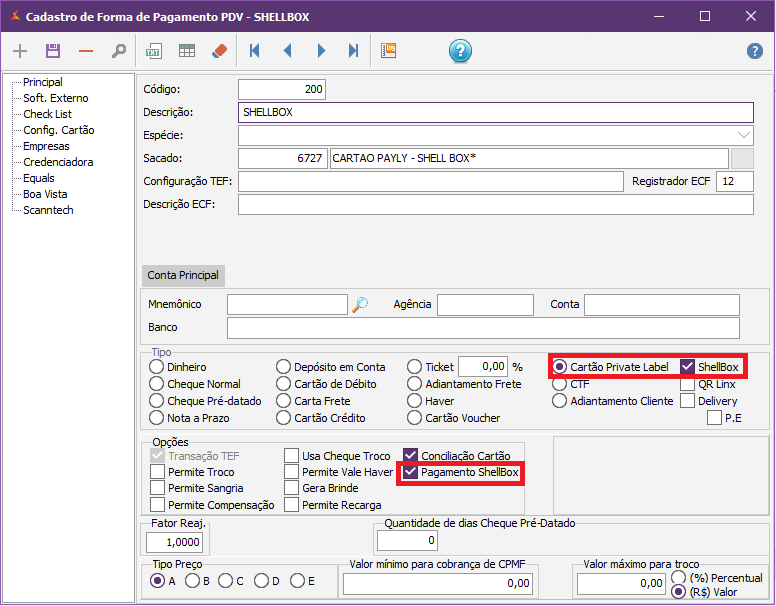Image resolution: width=776 pixels, height=606 pixels.
Task: Select Dinheiro payment type
Action: point(156,367)
